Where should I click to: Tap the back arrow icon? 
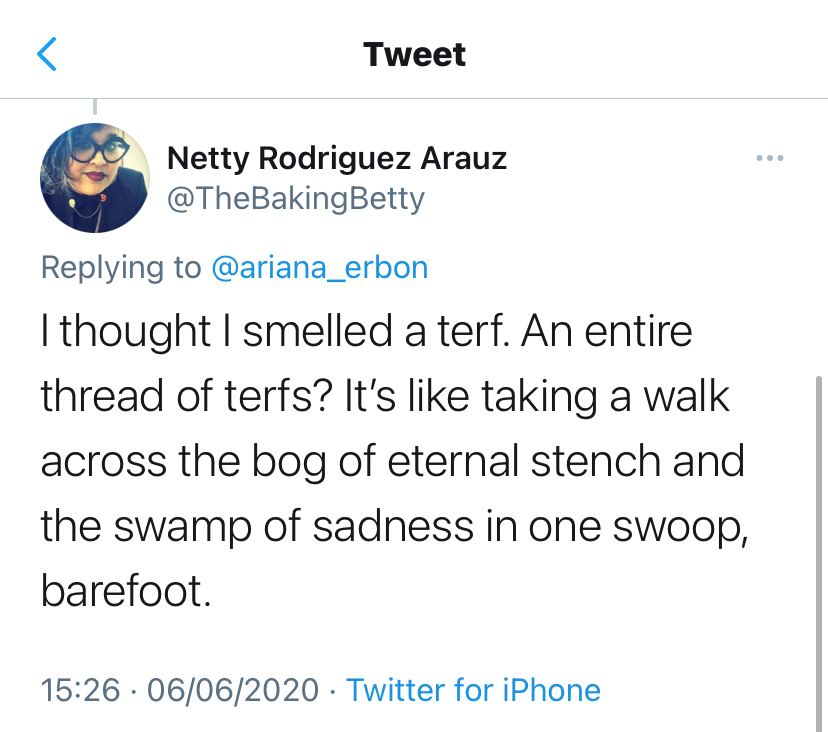point(47,53)
